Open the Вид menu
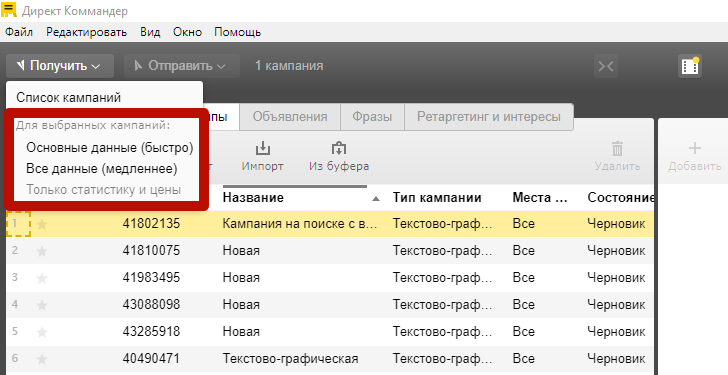This screenshot has width=728, height=375. click(150, 32)
